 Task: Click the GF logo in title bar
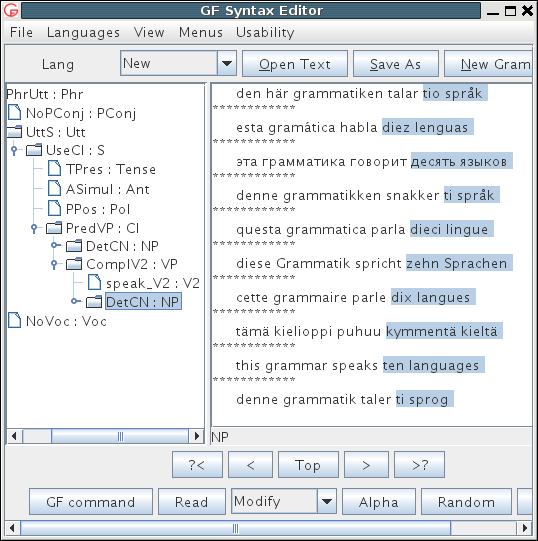11,10
